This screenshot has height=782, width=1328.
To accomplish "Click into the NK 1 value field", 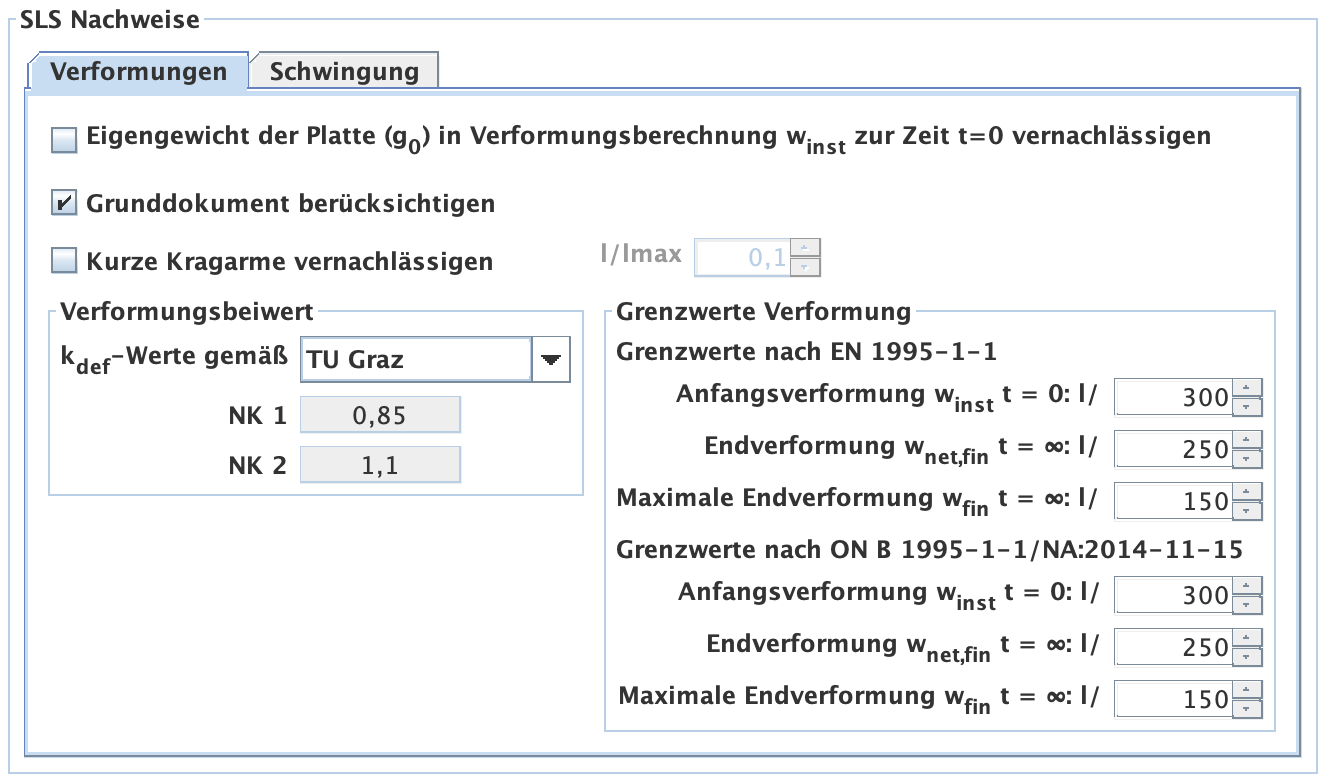I will [x=380, y=414].
